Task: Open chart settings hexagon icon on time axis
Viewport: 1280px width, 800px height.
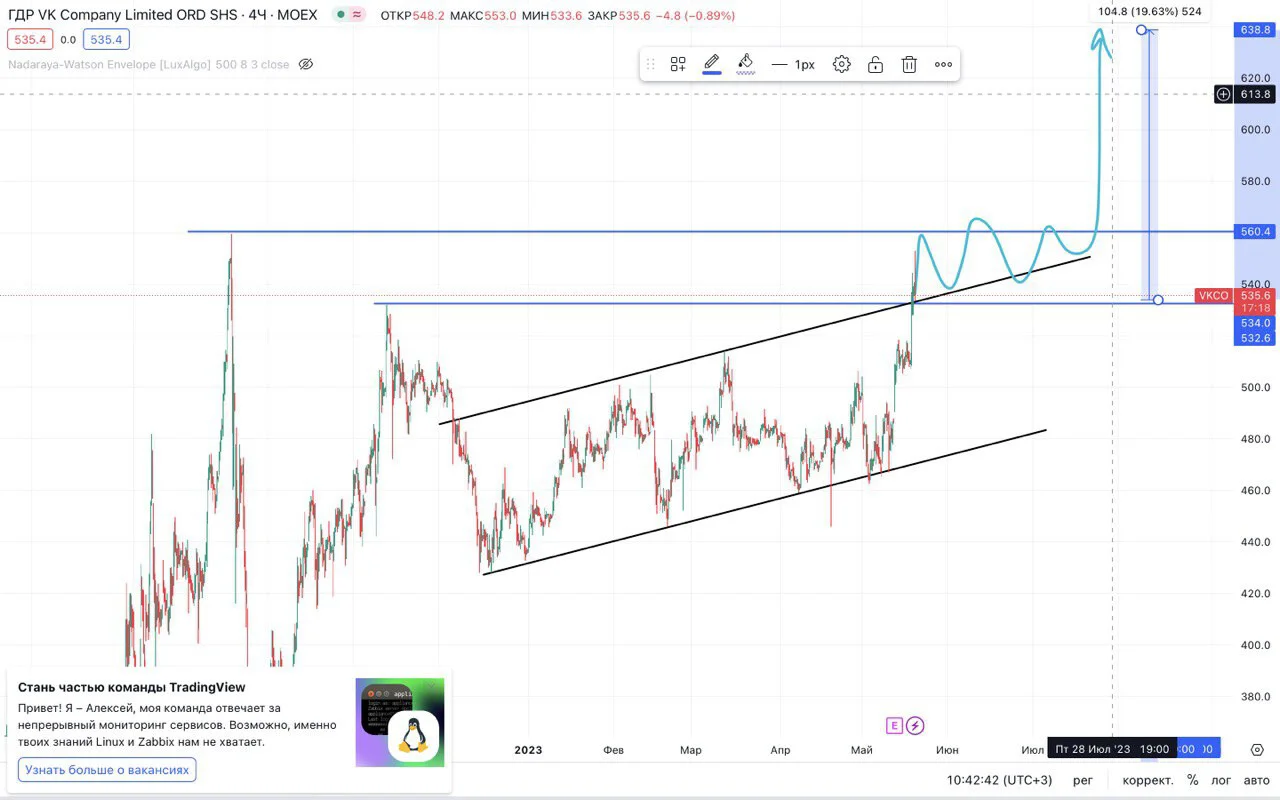Action: 1258,749
